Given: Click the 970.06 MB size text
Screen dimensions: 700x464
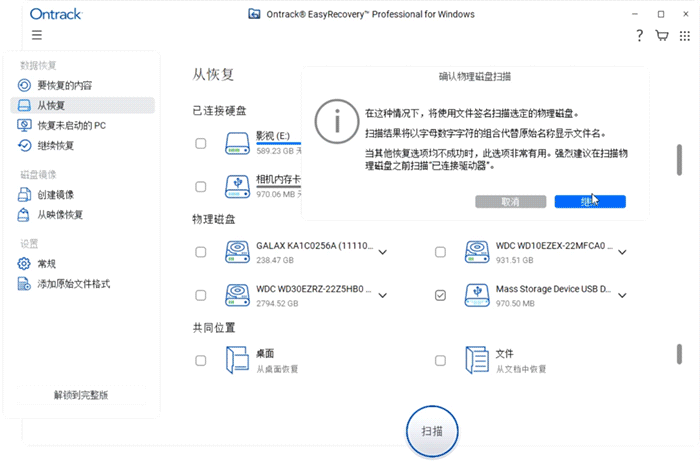Looking at the screenshot, I should (275, 194).
